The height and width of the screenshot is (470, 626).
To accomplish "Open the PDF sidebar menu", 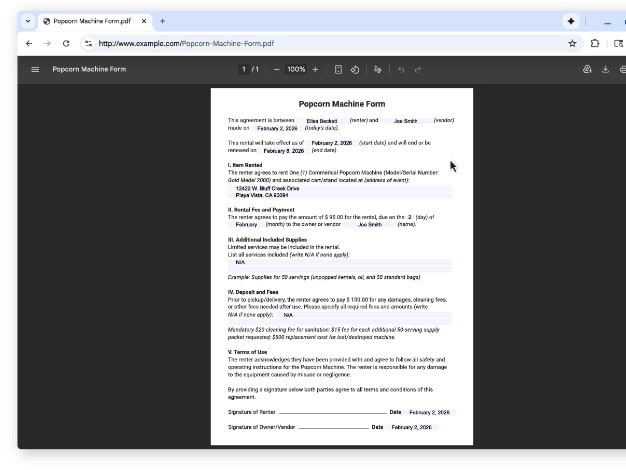I will [x=35, y=69].
